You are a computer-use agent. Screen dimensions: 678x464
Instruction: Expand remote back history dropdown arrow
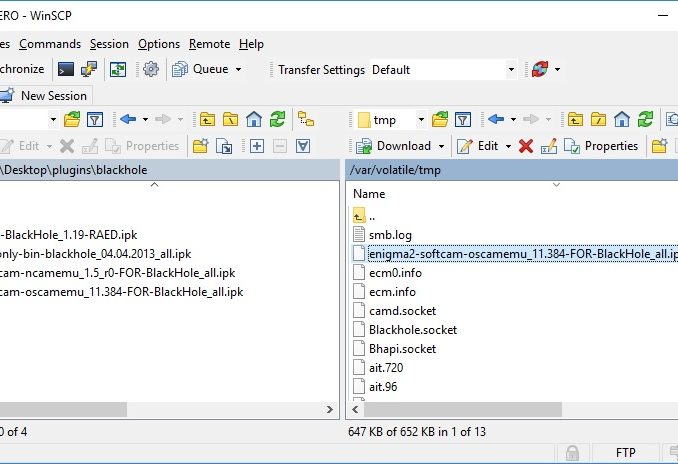coord(513,119)
